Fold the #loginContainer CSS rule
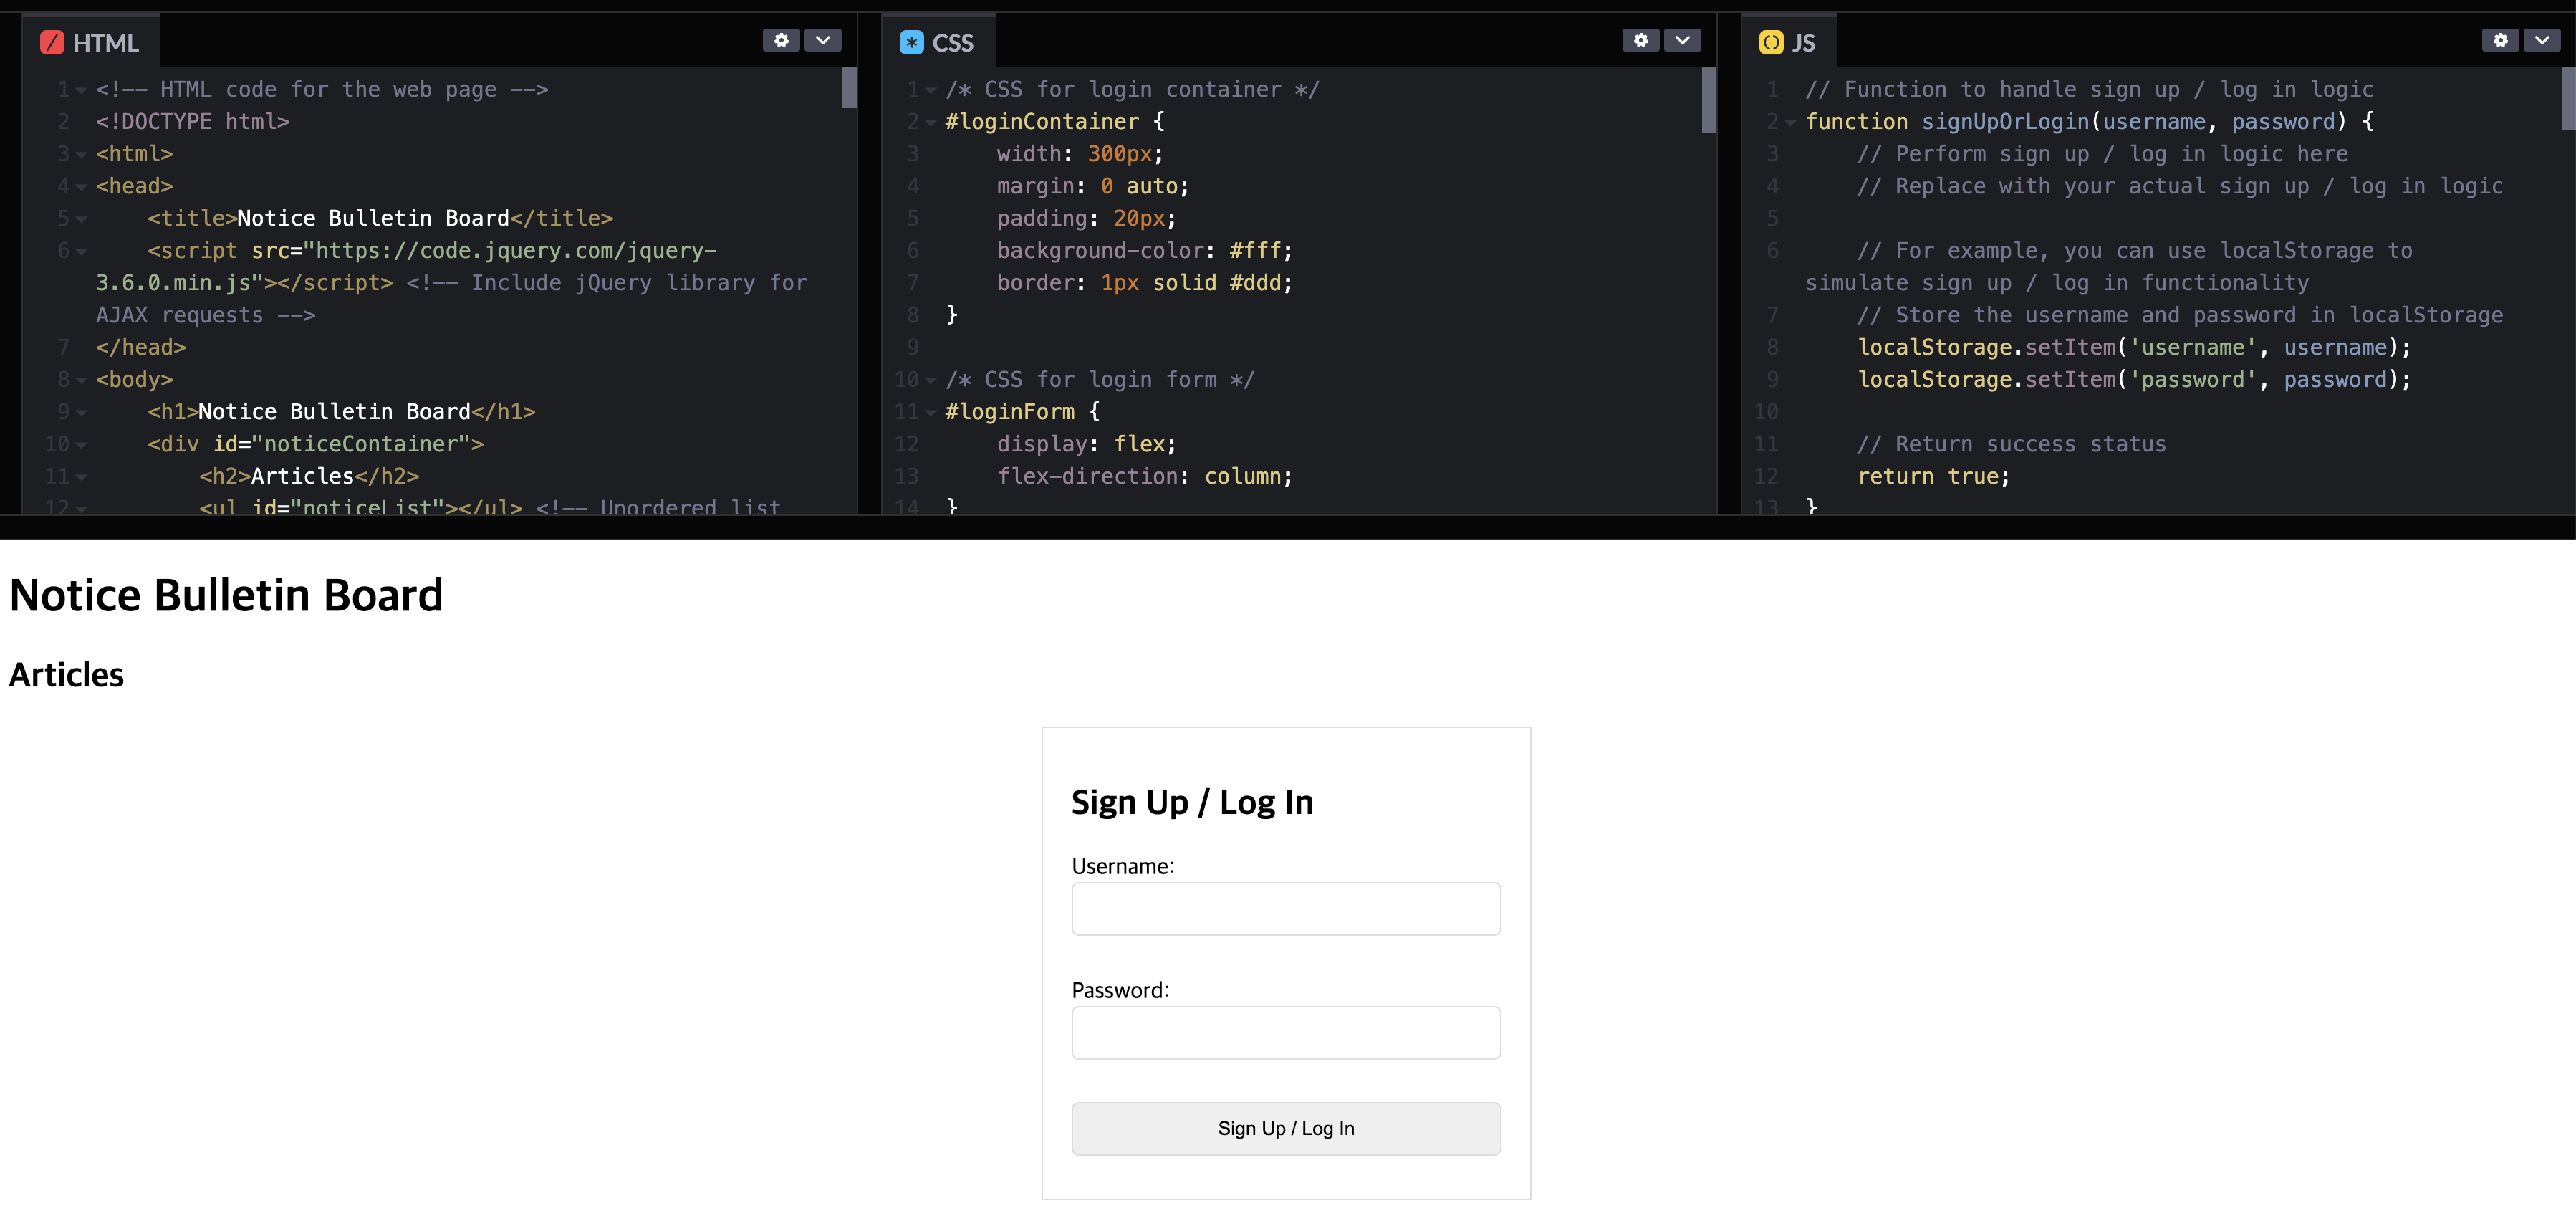The image size is (2576, 1231). [x=931, y=122]
